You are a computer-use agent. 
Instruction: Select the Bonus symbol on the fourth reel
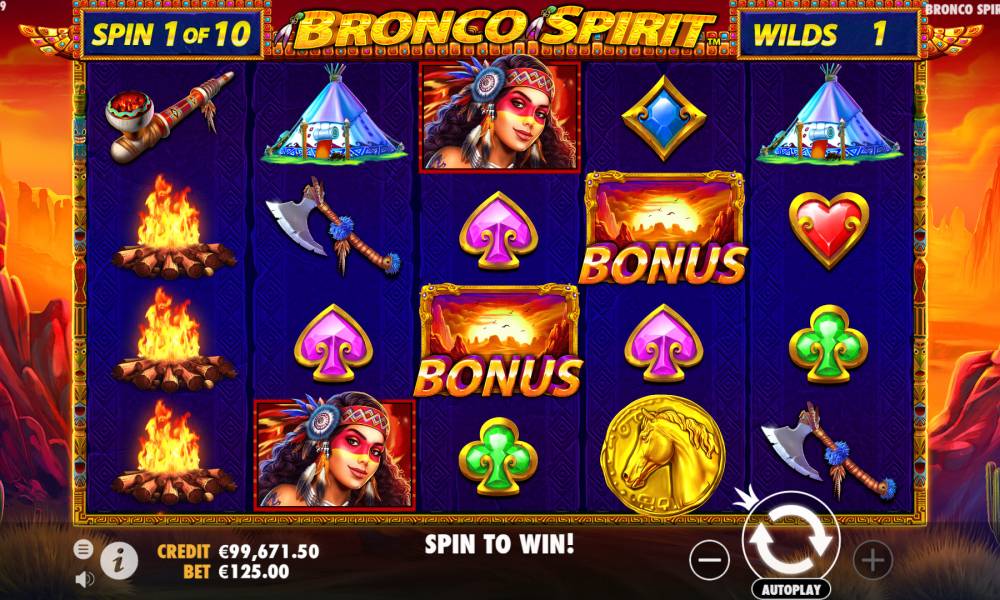[663, 228]
